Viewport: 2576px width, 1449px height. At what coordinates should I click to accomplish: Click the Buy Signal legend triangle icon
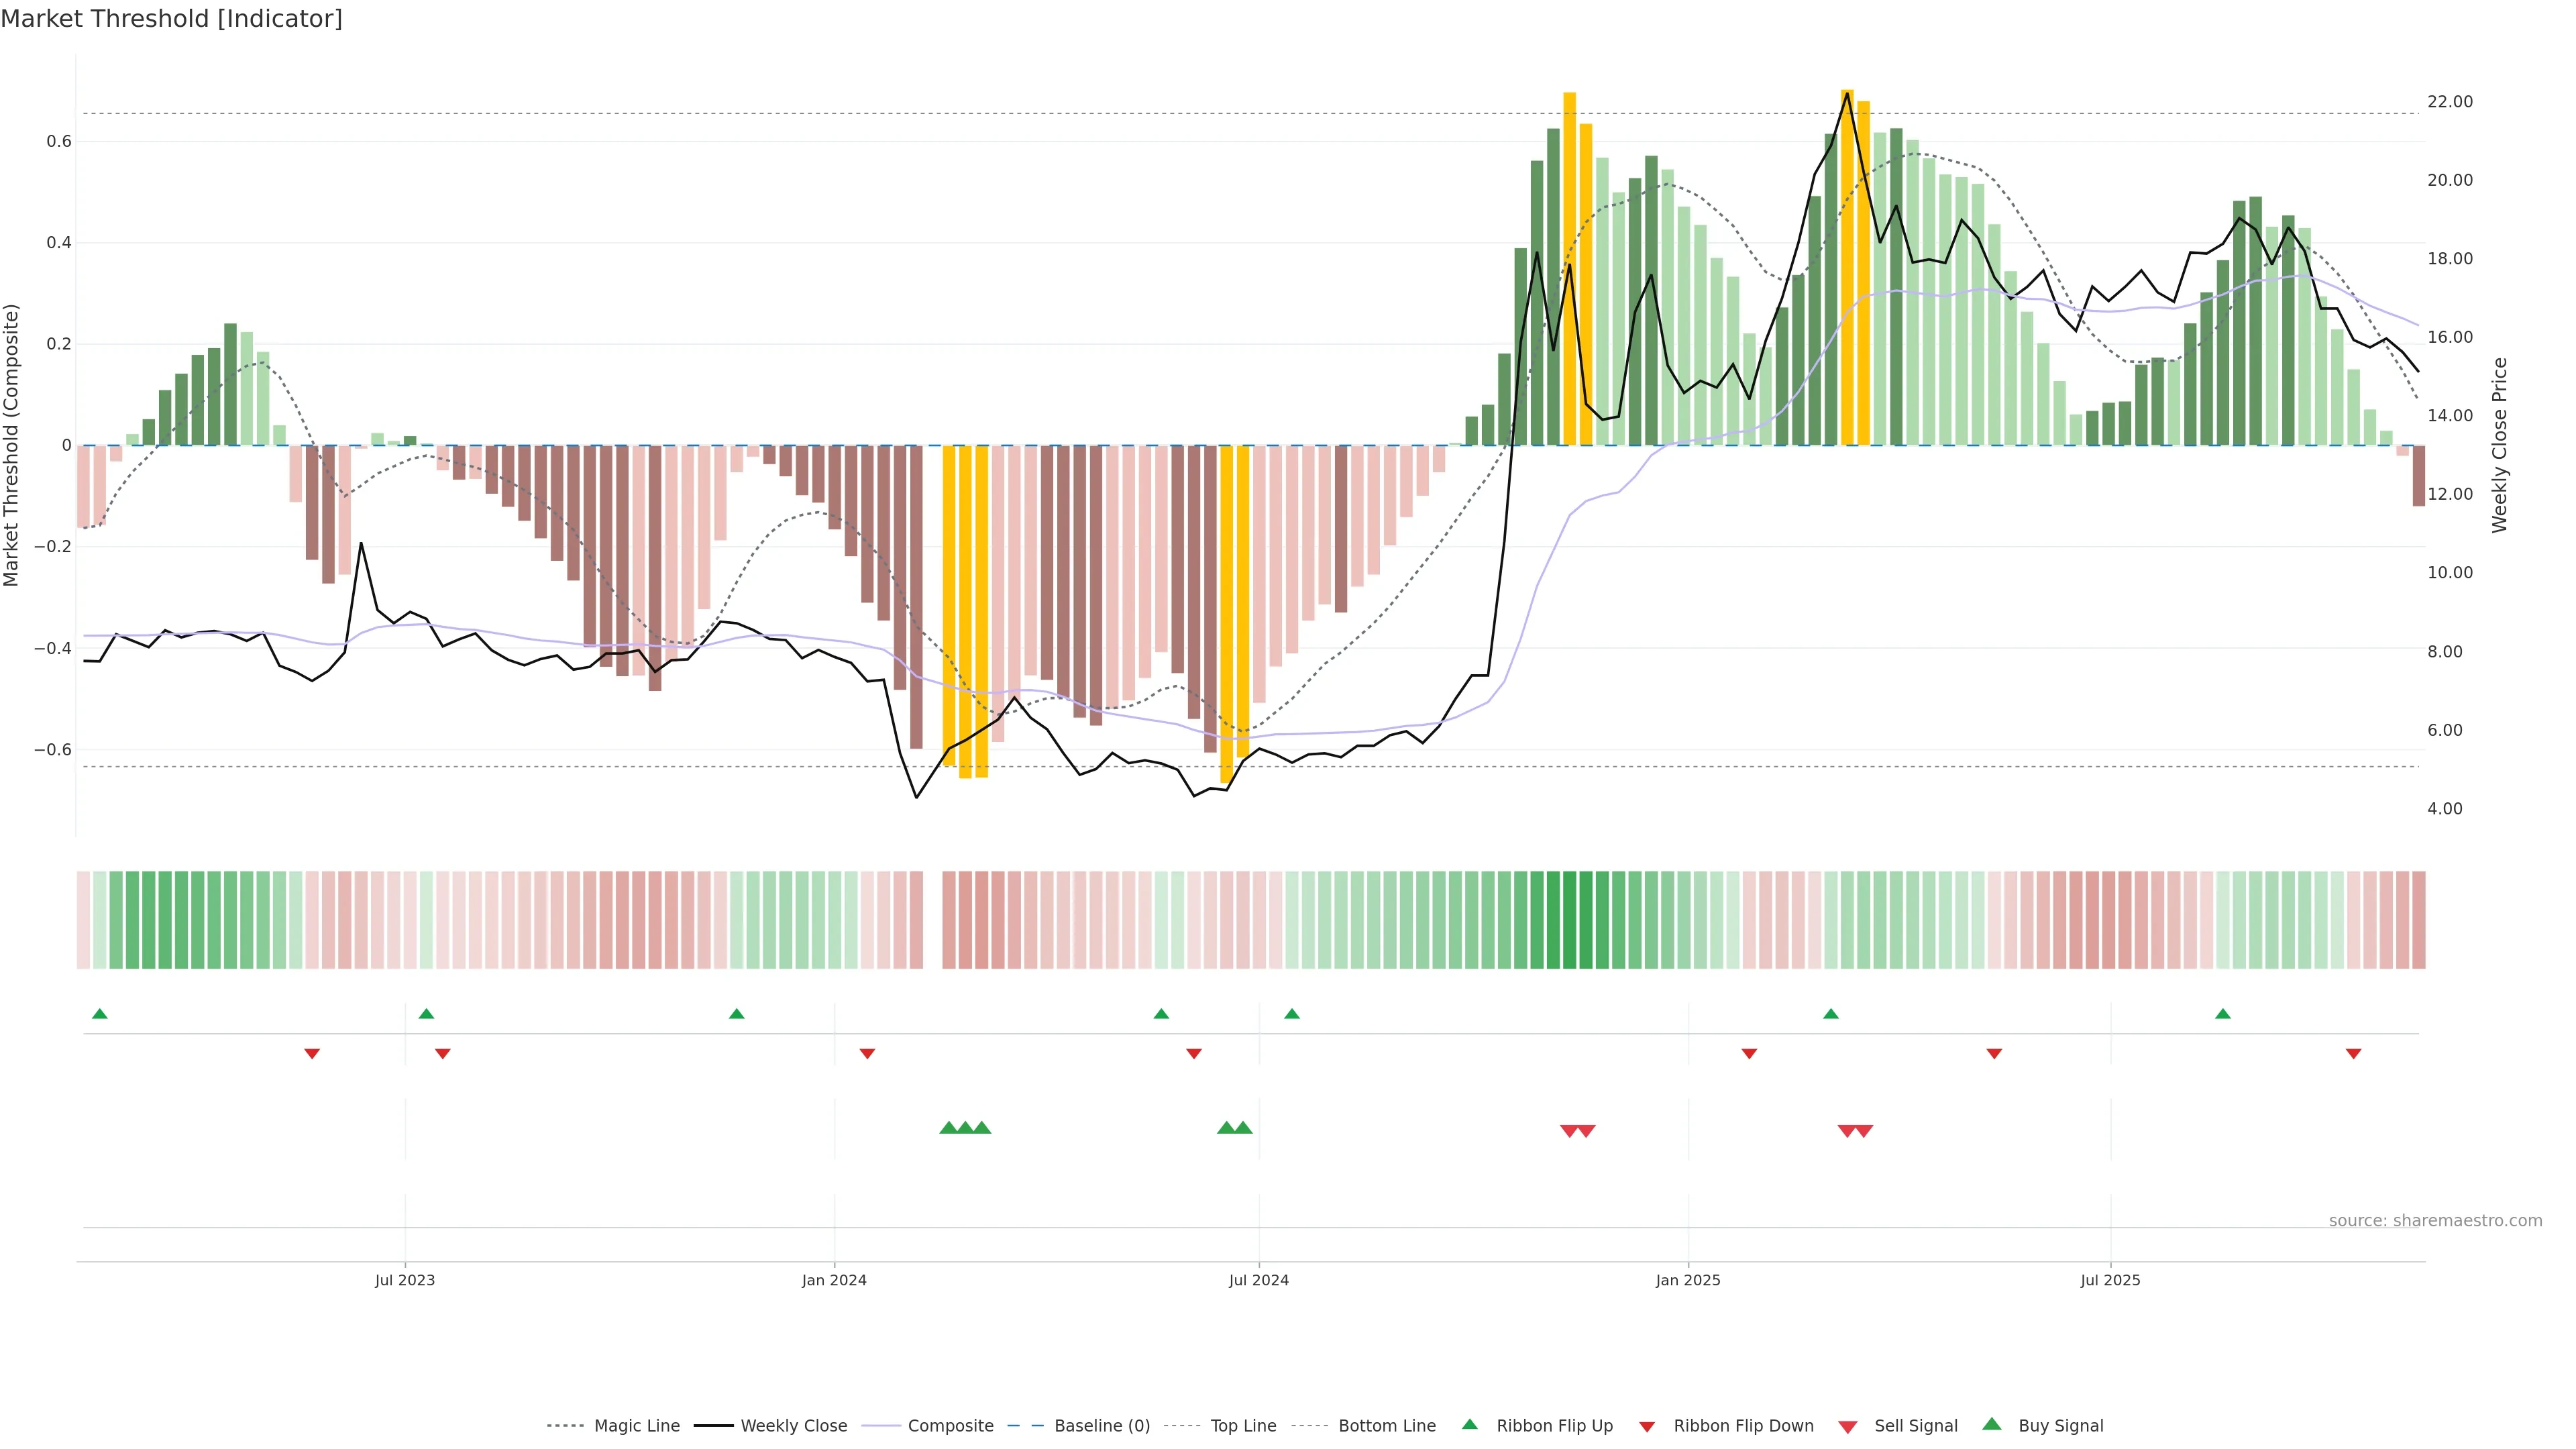pyautogui.click(x=1991, y=1424)
